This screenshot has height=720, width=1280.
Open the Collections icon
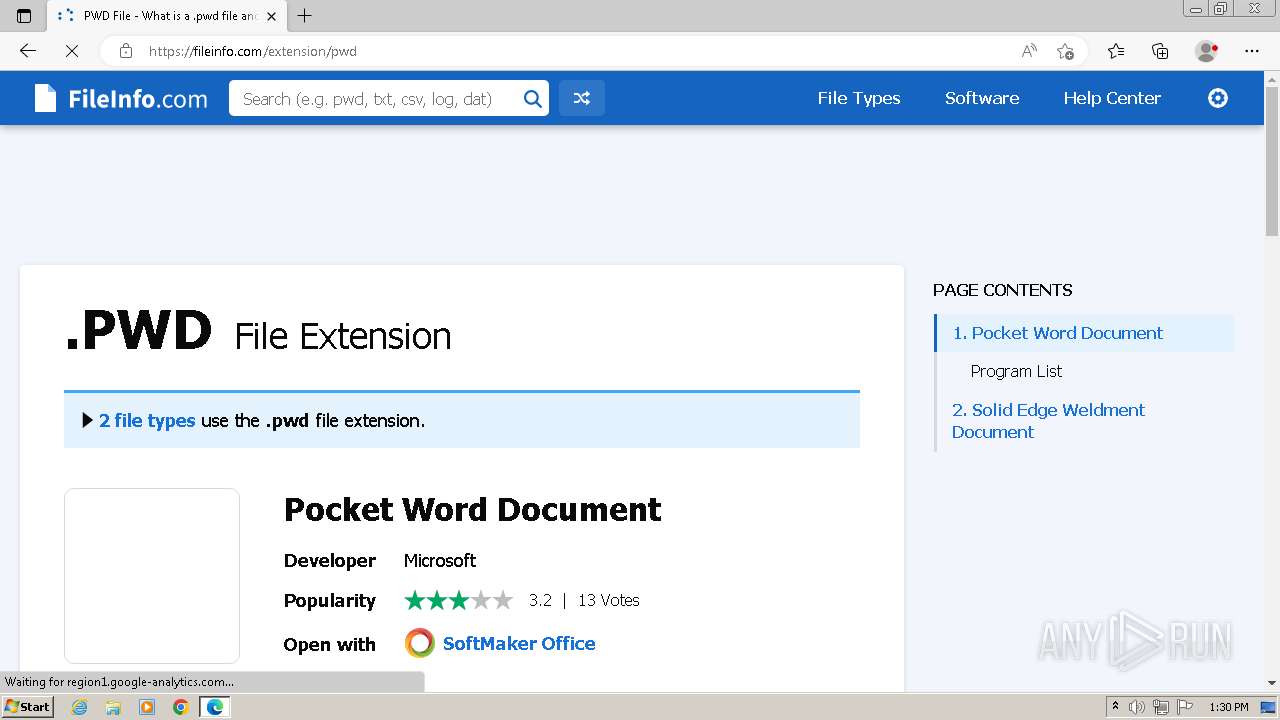[x=1160, y=51]
